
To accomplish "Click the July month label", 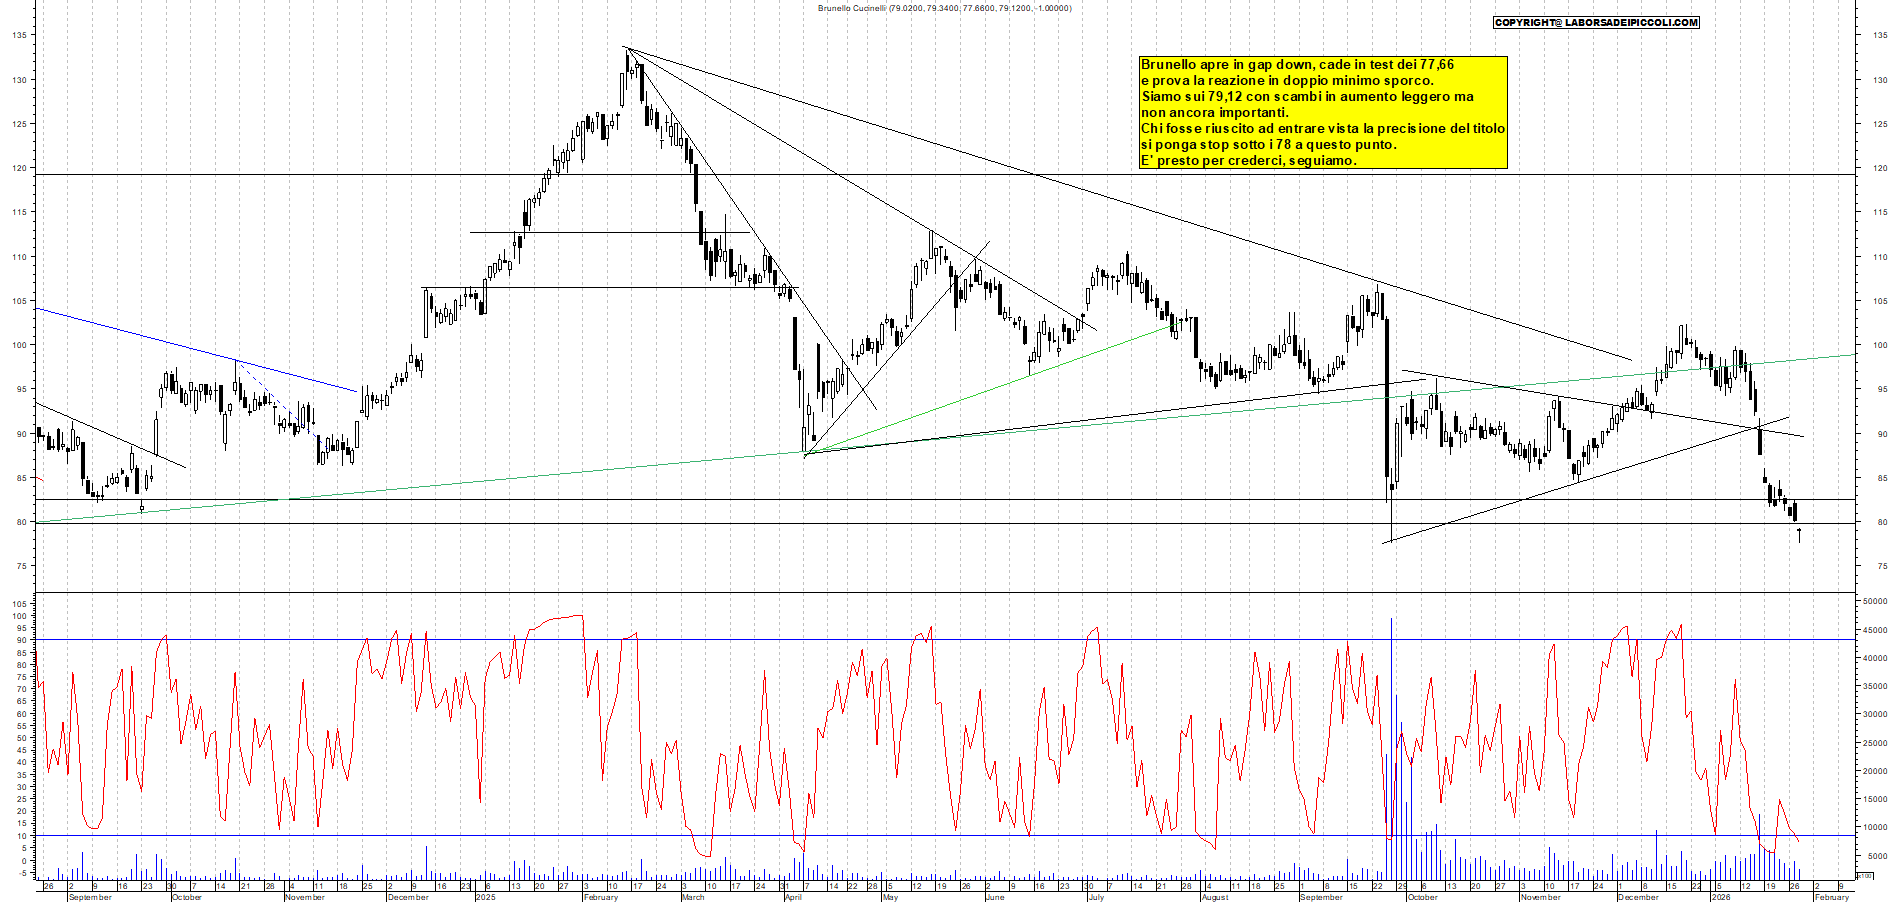I will point(1096,897).
